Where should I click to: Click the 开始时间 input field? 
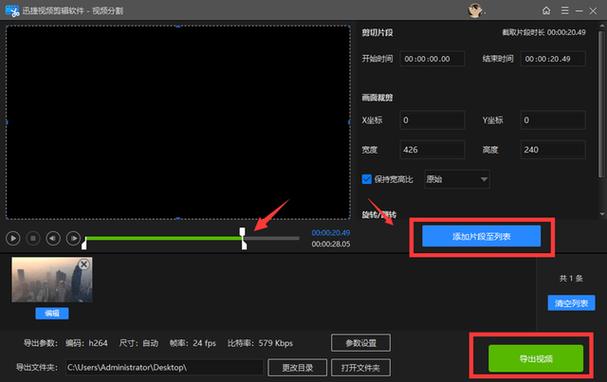tap(432, 59)
